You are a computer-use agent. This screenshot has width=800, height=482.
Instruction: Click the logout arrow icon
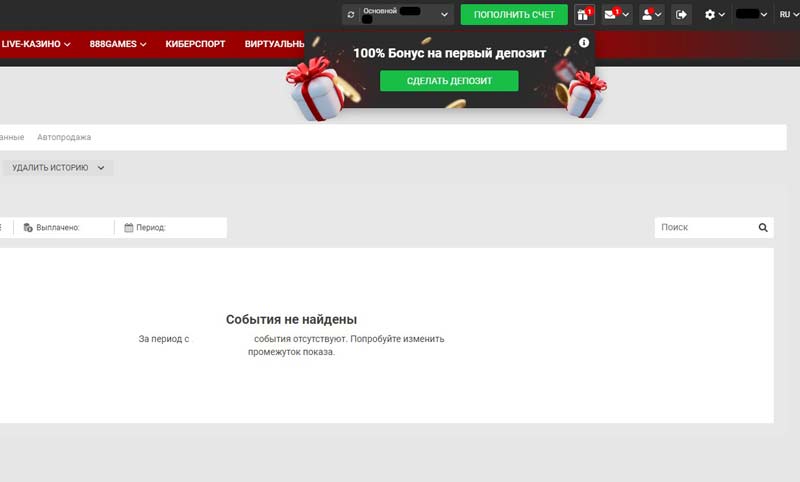[x=682, y=15]
